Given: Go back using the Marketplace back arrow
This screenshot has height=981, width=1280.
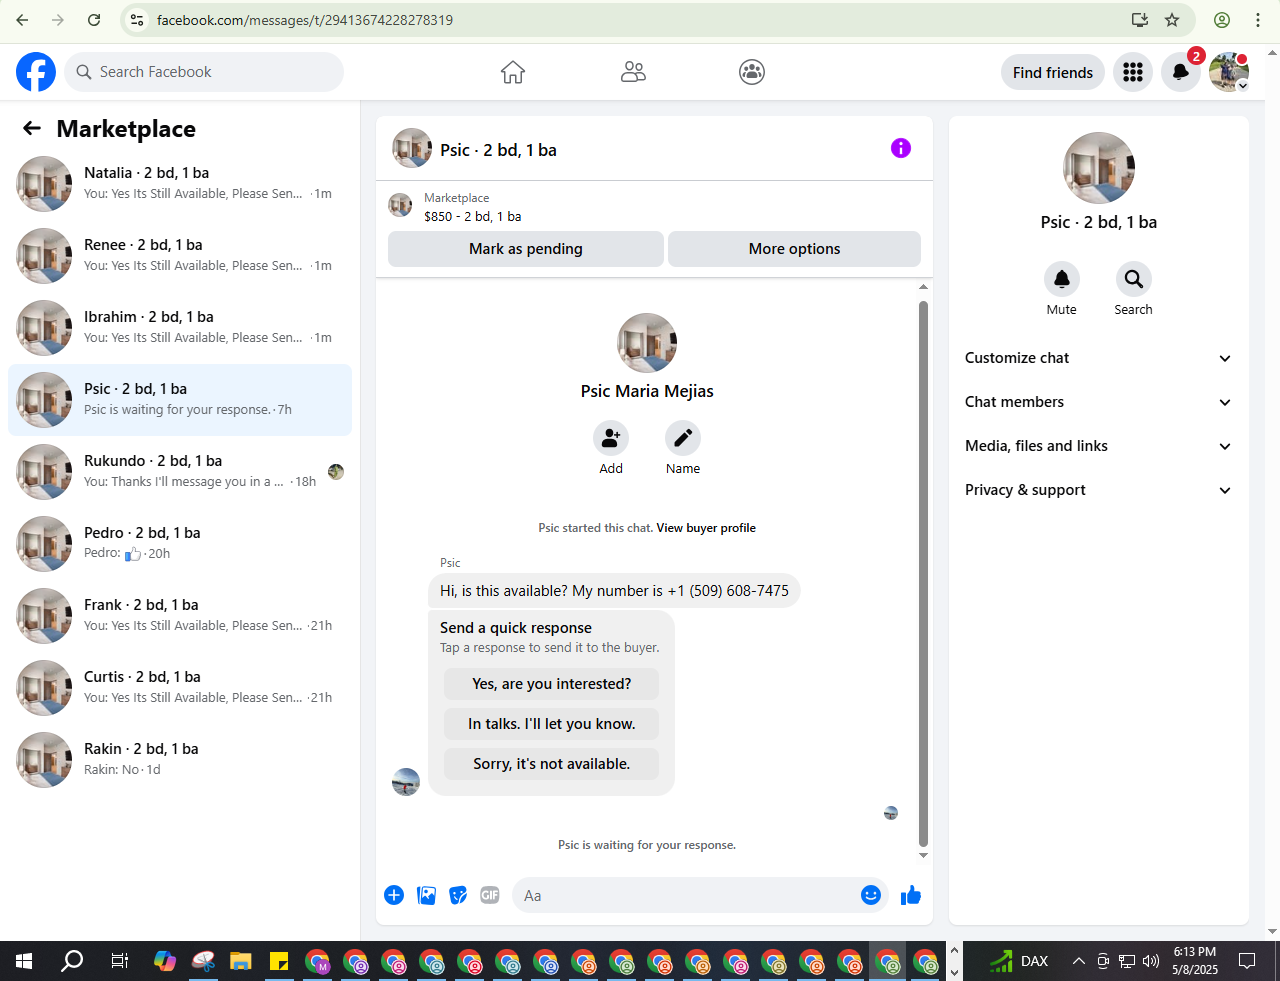Looking at the screenshot, I should tap(32, 128).
